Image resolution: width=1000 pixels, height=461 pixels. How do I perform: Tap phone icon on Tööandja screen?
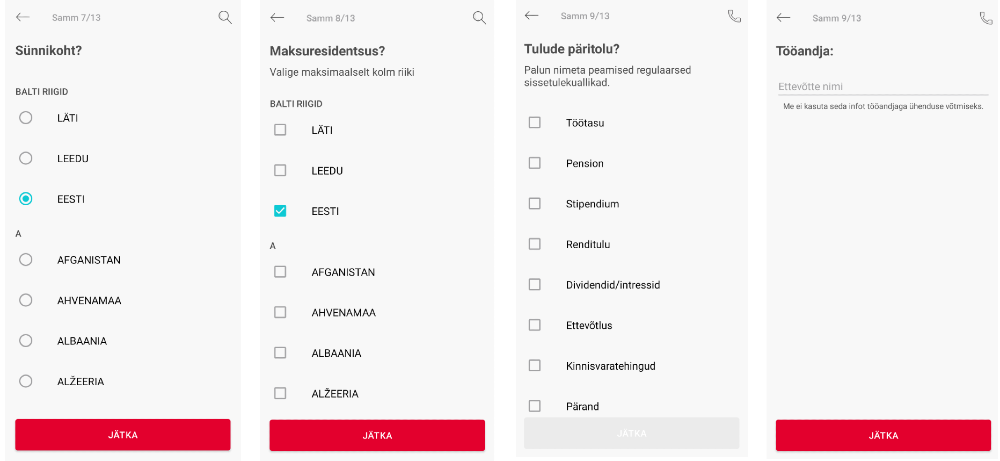pyautogui.click(x=986, y=18)
